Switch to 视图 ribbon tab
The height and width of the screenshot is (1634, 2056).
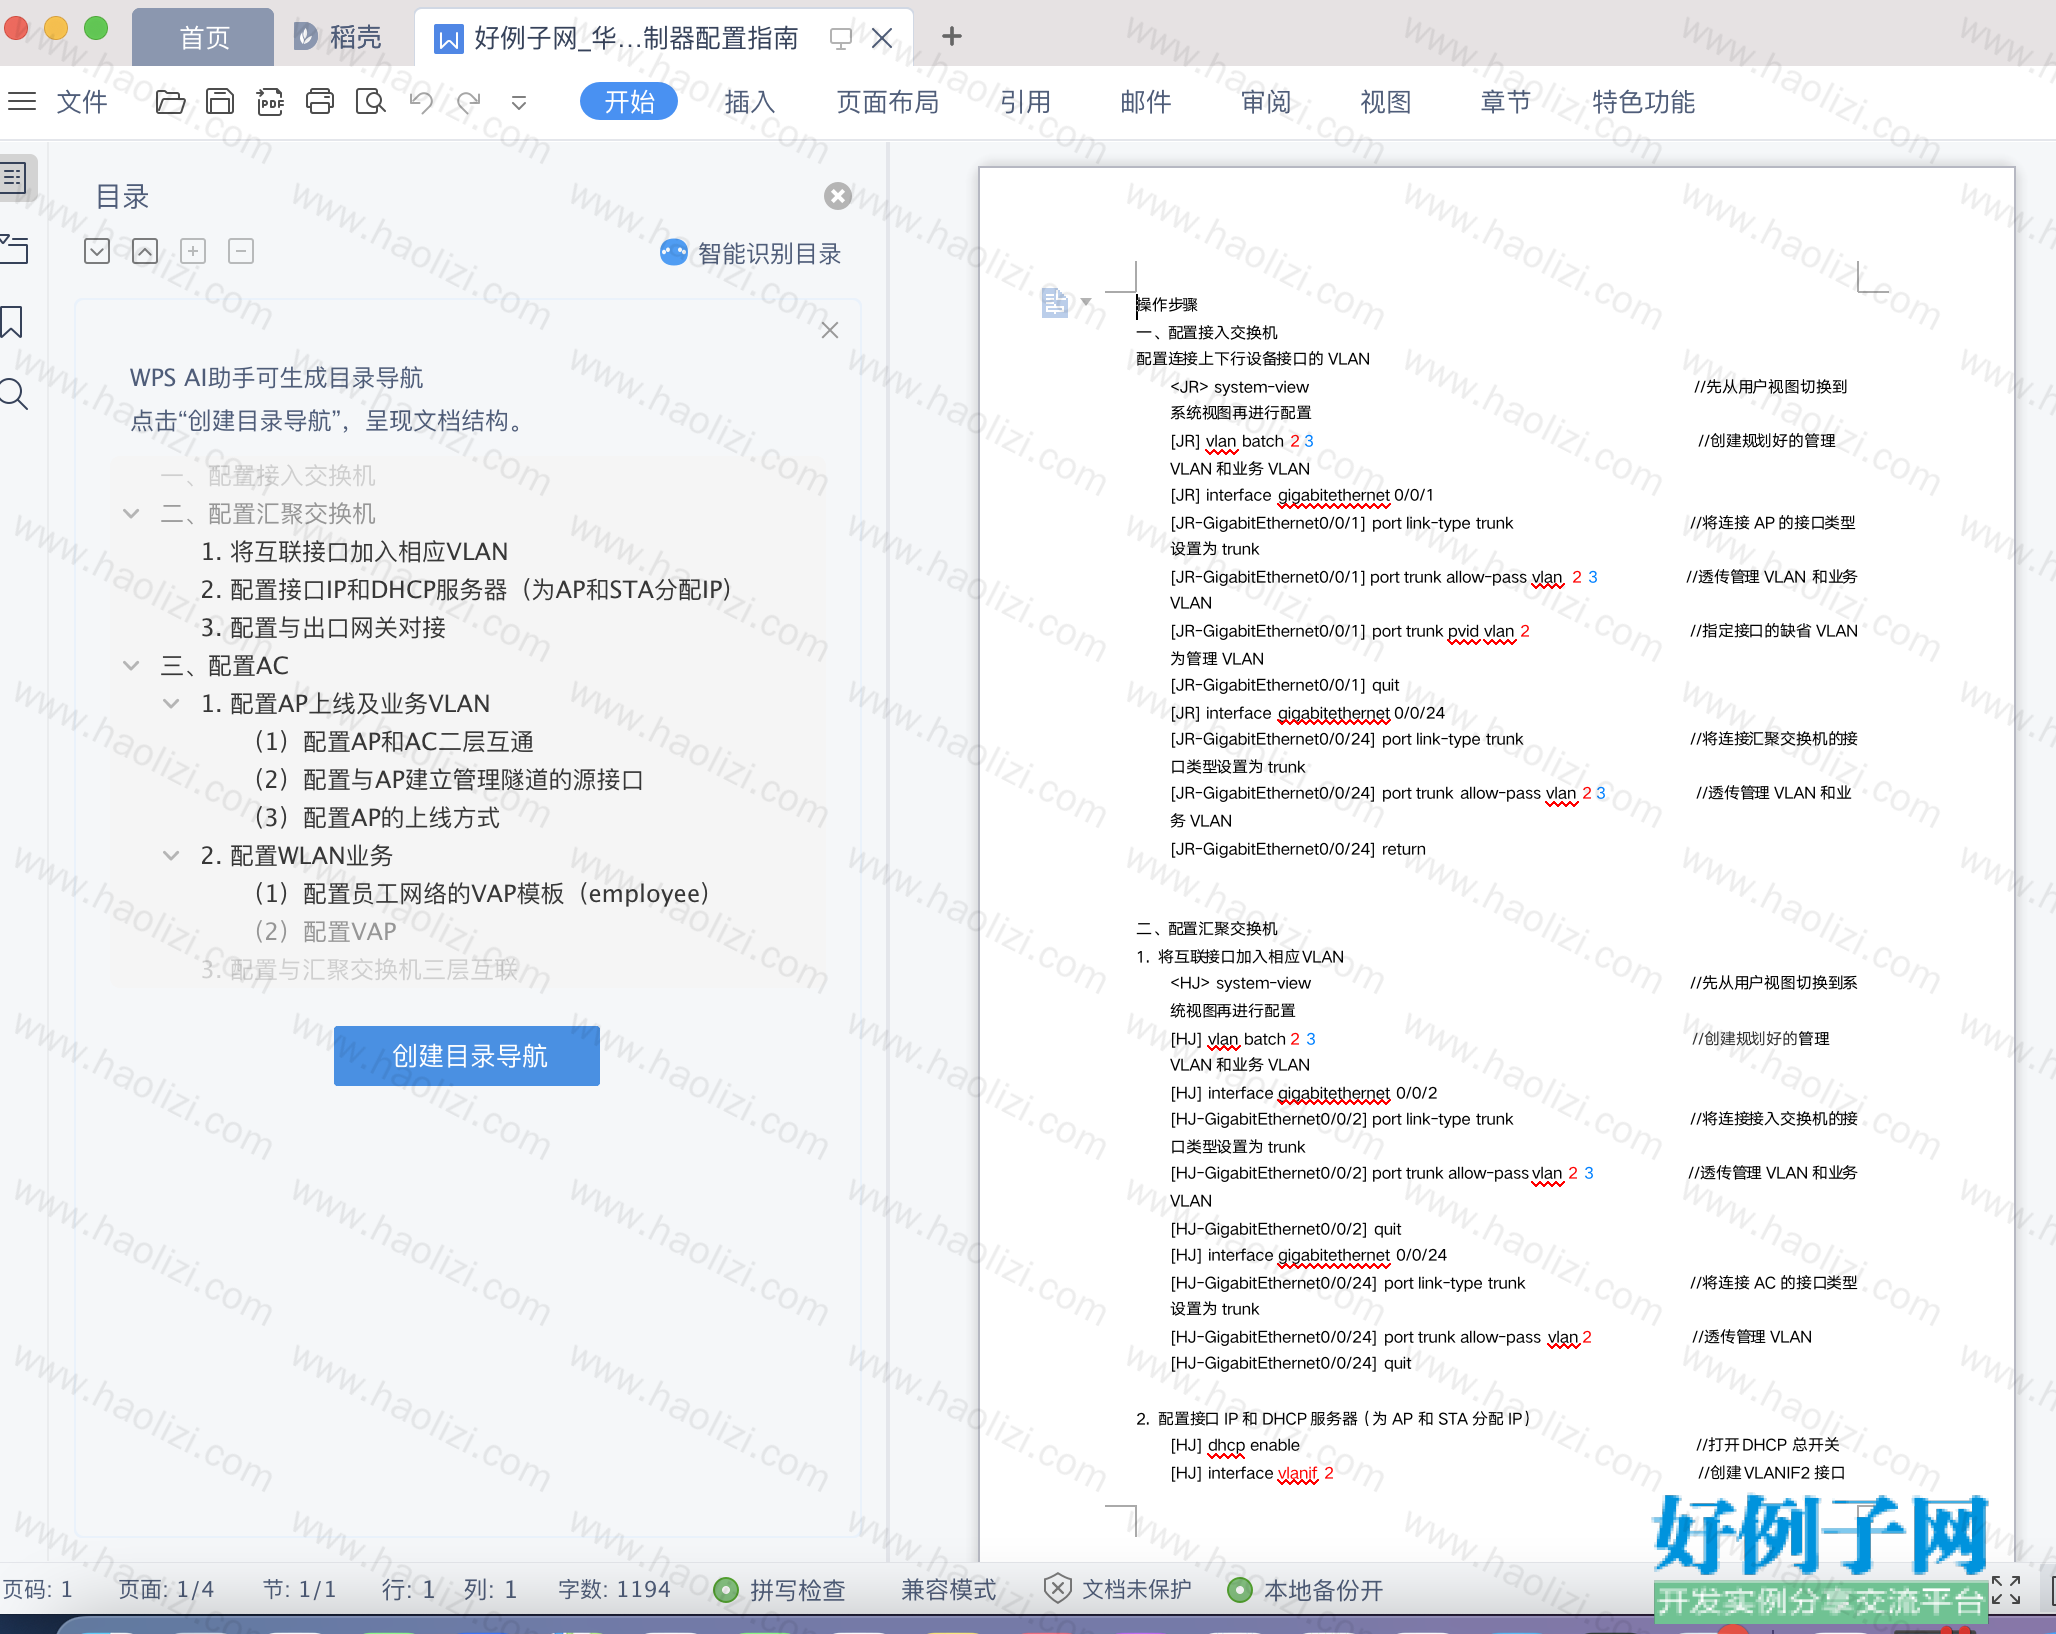(1385, 102)
